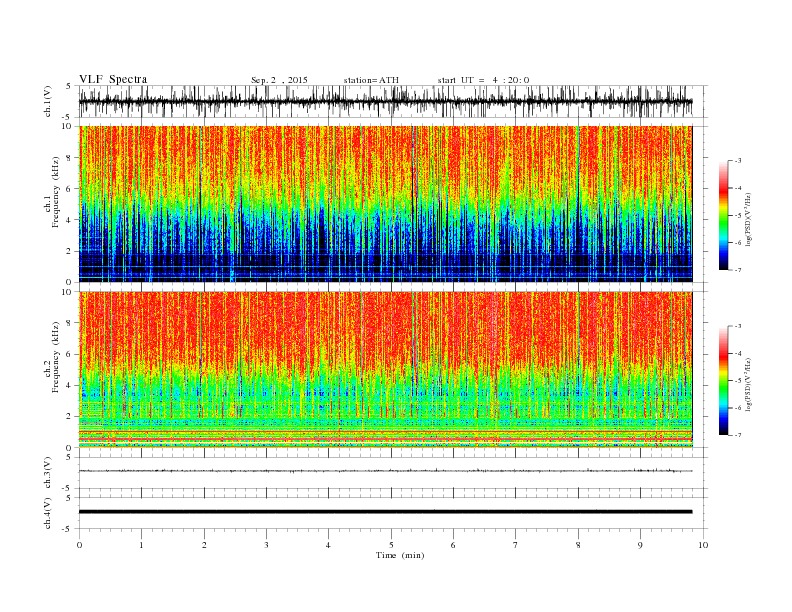Click the "ch.1(V)" waveform axis label

48,101
